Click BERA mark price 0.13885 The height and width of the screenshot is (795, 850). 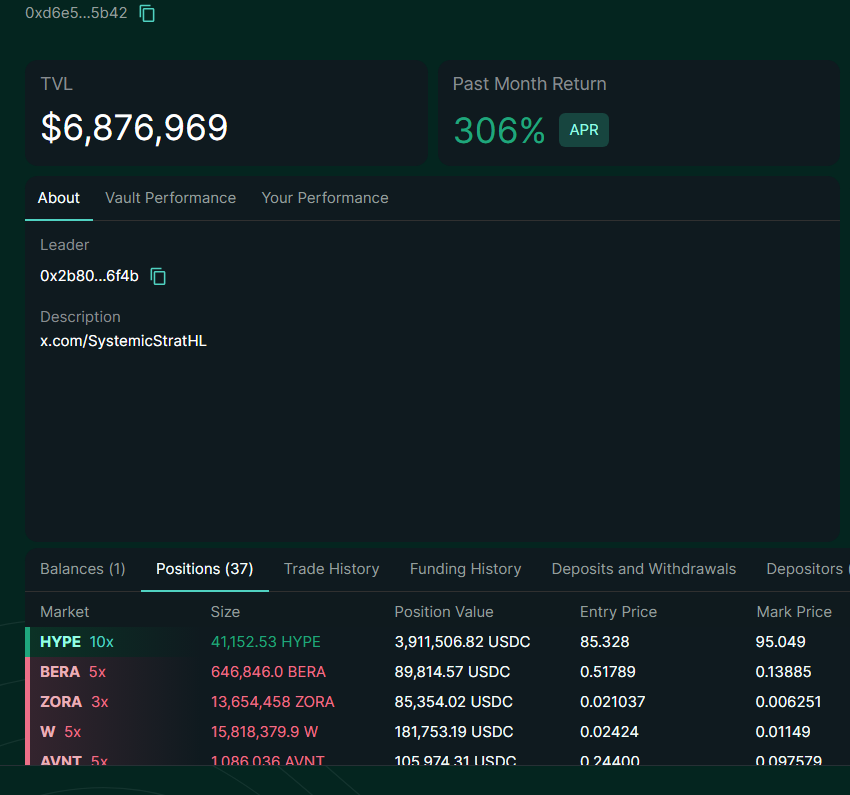pyautogui.click(x=783, y=672)
